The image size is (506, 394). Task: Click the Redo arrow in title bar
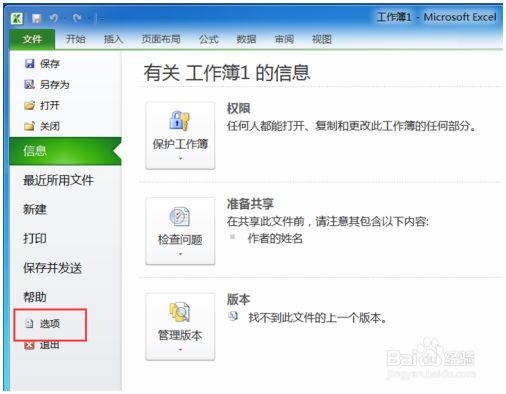pyautogui.click(x=77, y=18)
